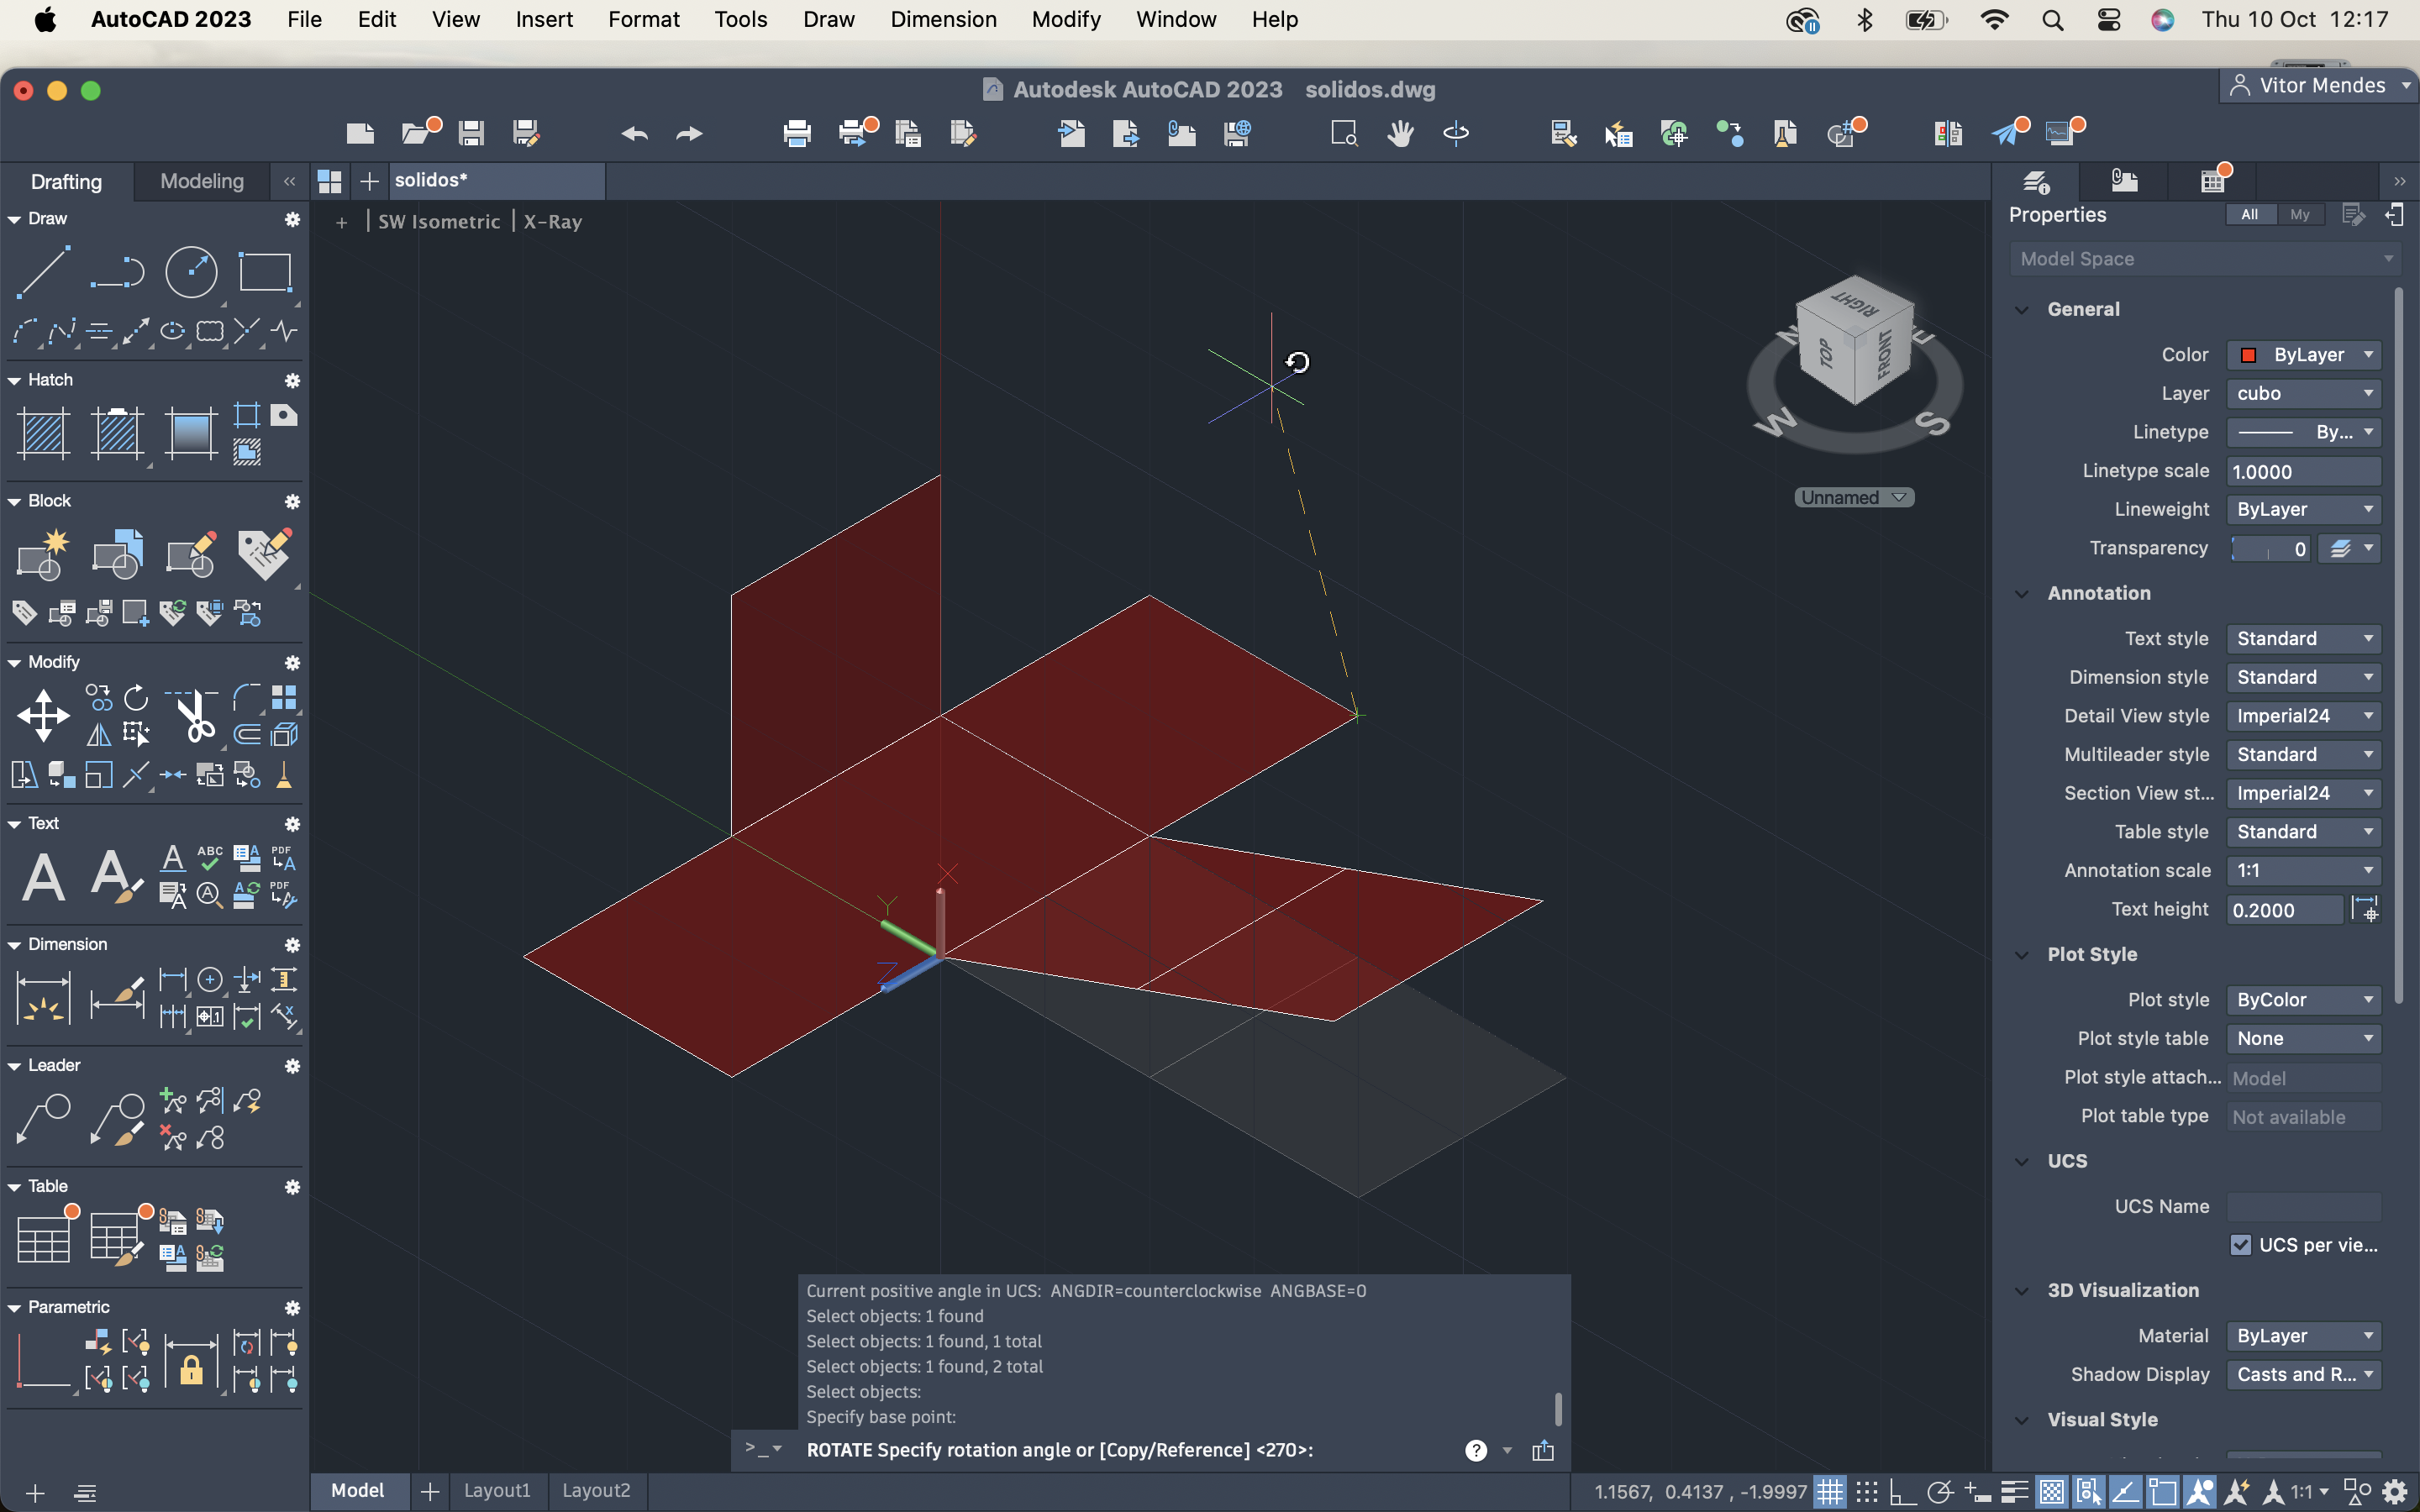The image size is (2420, 1512).
Task: Click the X-Ray visual style label
Action: tap(552, 221)
